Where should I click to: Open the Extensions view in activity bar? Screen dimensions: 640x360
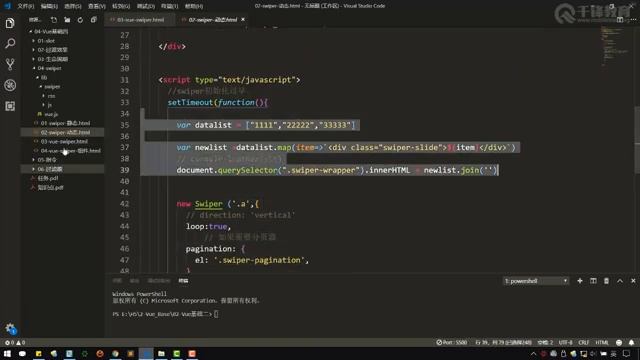[10, 106]
